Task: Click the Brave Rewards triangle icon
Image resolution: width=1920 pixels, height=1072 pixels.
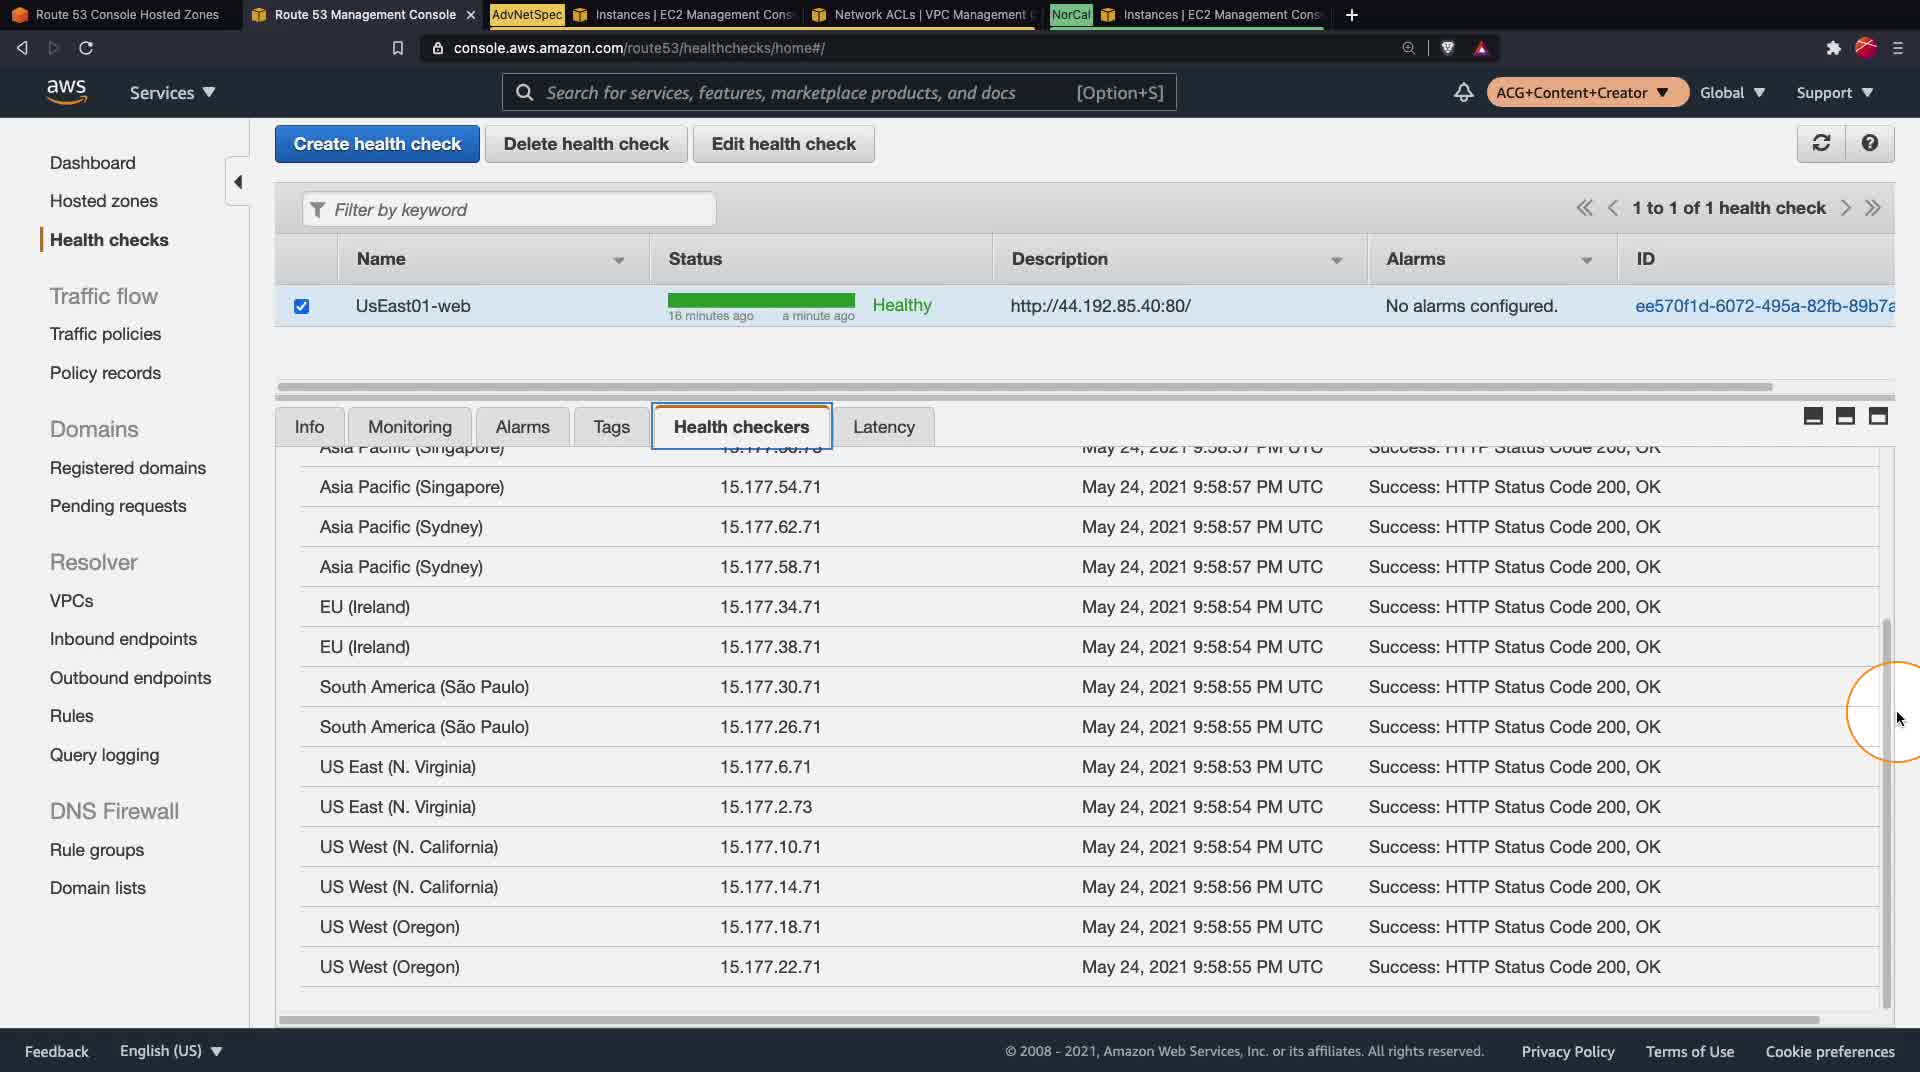Action: click(1481, 48)
